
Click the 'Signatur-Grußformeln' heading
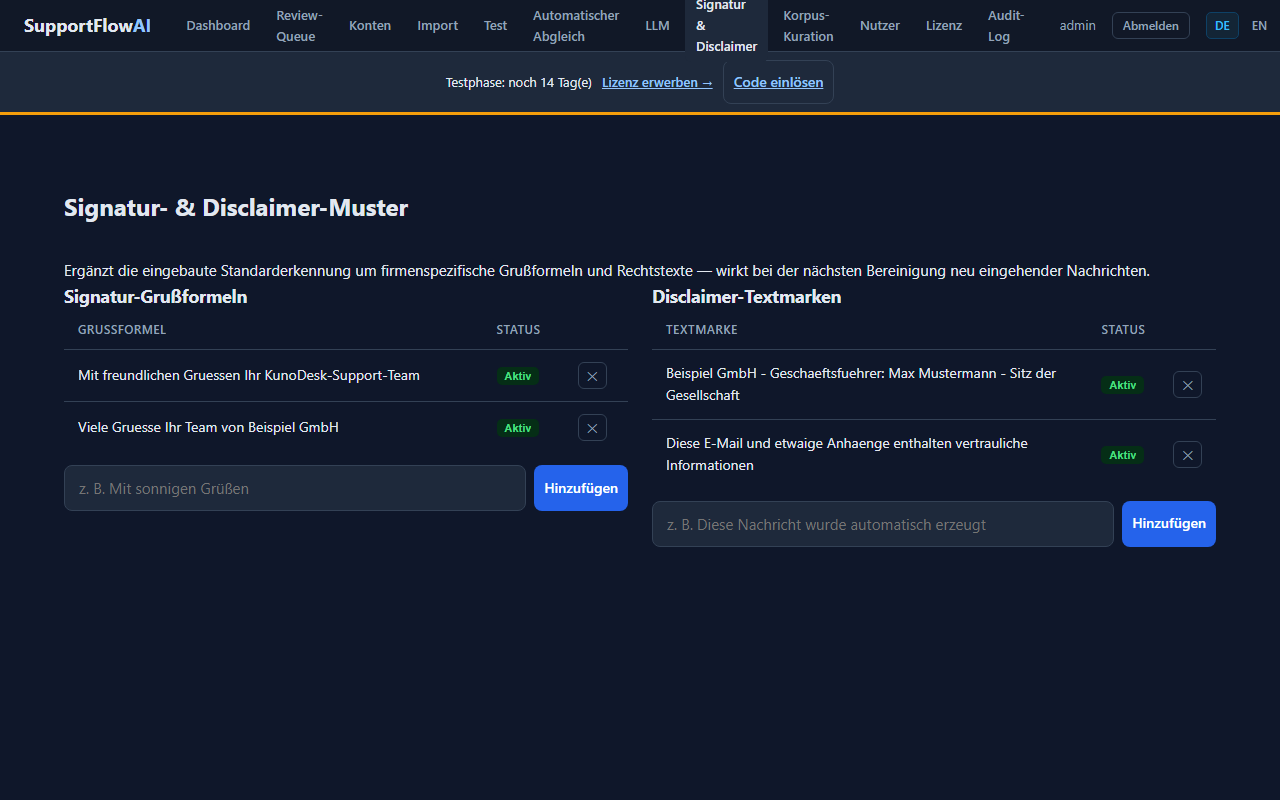coord(156,297)
